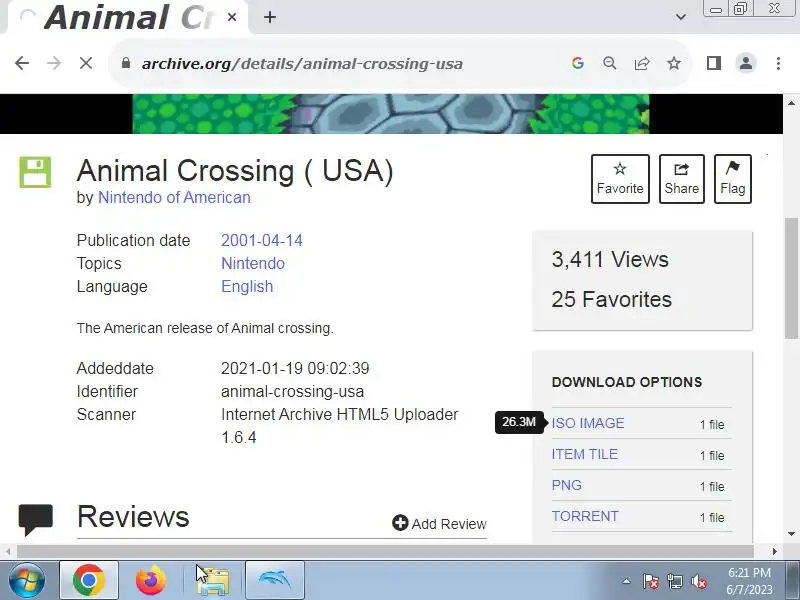Share this page from address bar
Screen dimensions: 800x600
tap(642, 63)
